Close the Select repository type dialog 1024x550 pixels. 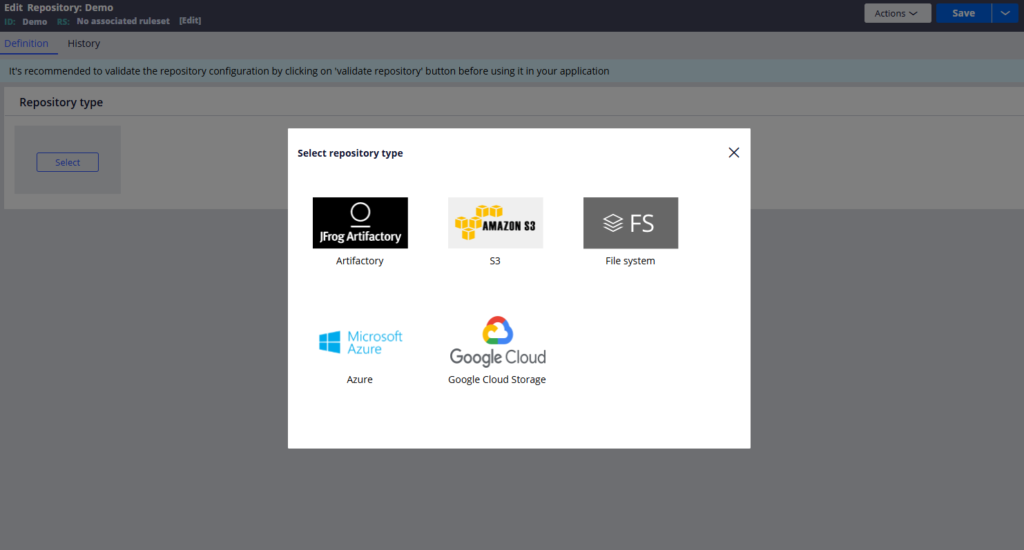pos(733,152)
